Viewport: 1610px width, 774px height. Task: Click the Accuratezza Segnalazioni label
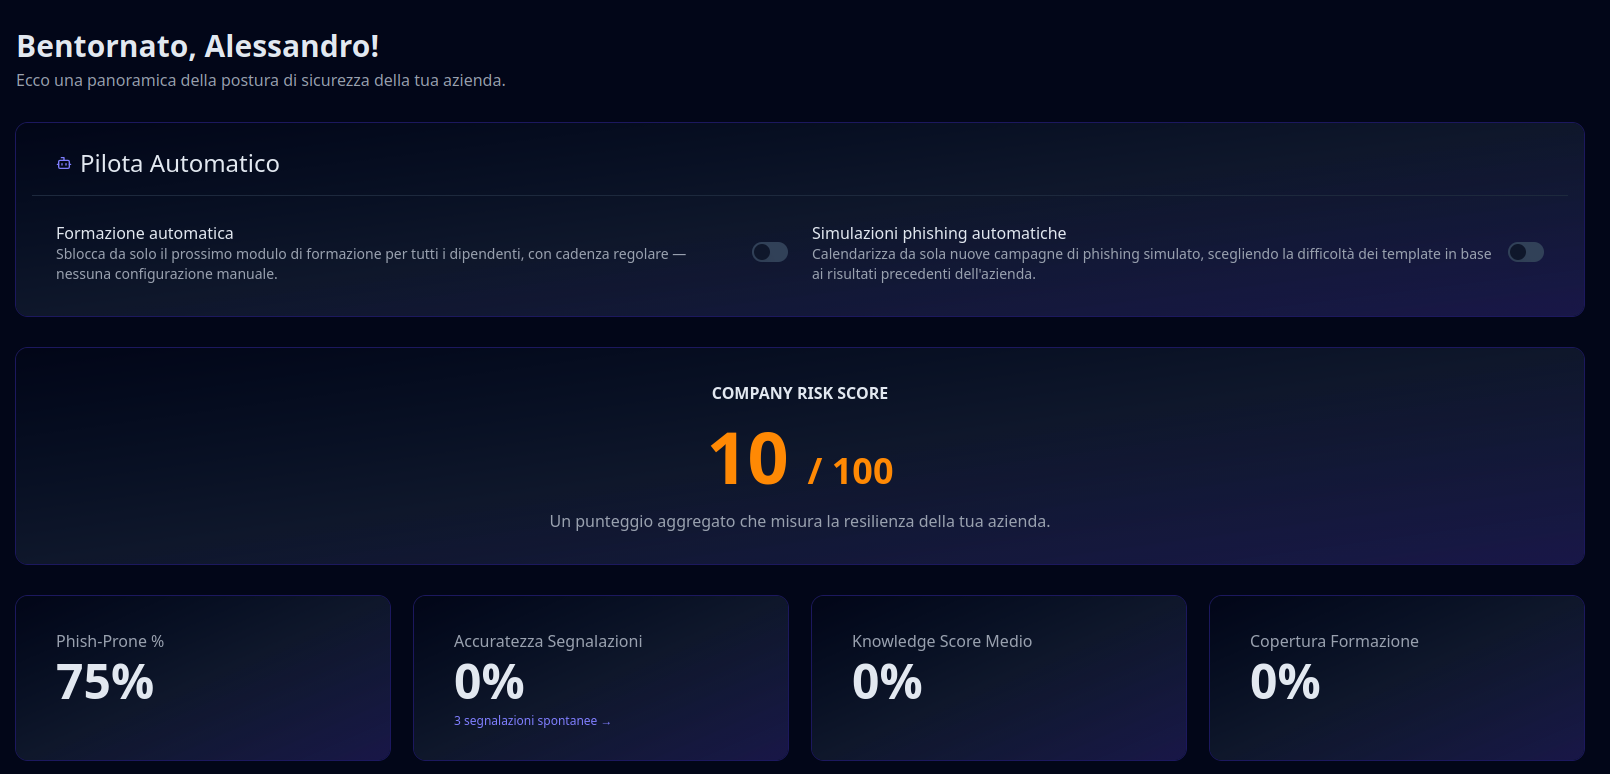(548, 641)
